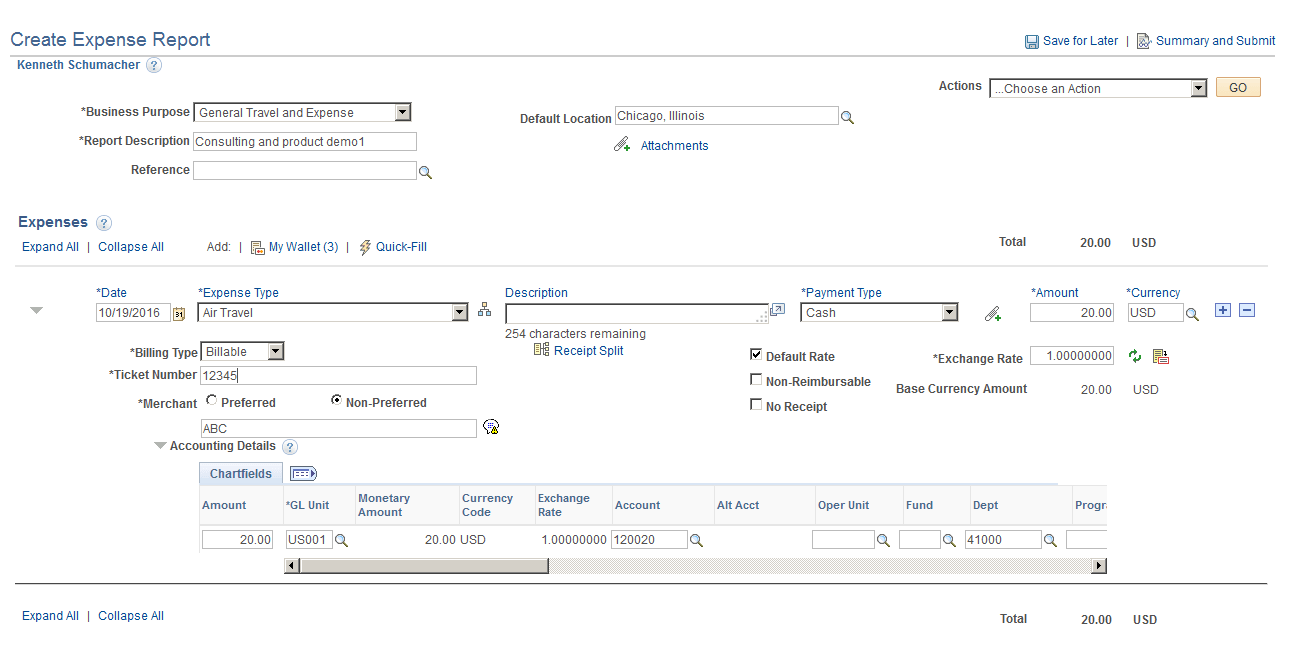
Task: Click the grid personalize icon beside Chartfields
Action: click(302, 472)
